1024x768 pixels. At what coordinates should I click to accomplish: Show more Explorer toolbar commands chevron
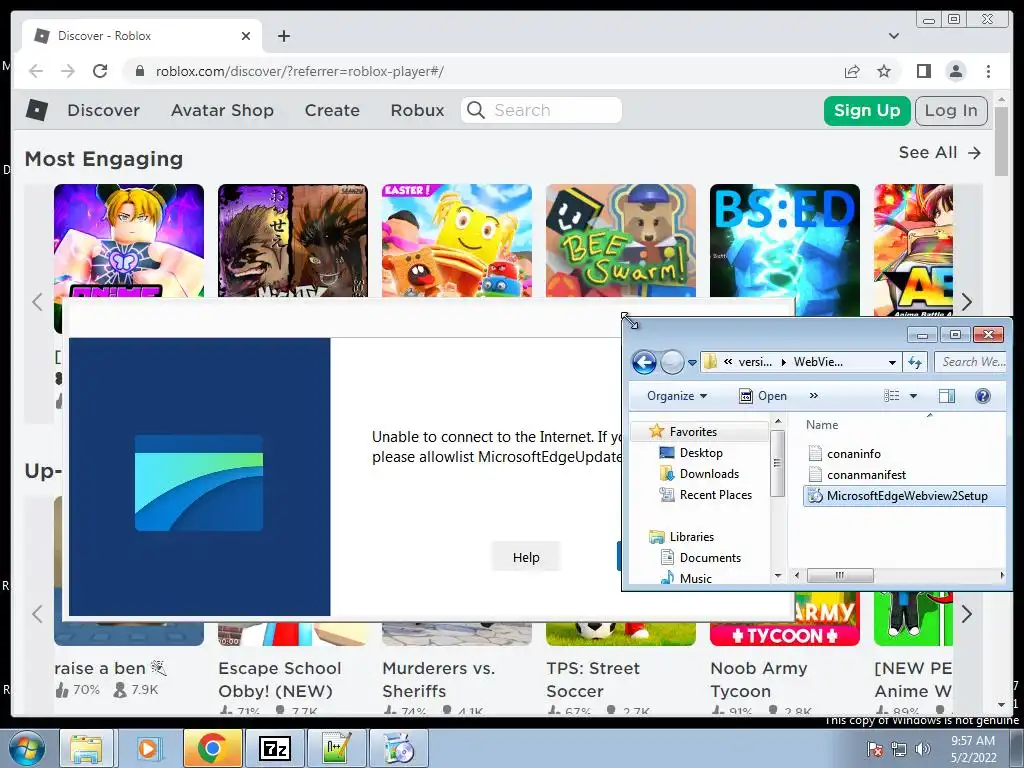pos(814,395)
